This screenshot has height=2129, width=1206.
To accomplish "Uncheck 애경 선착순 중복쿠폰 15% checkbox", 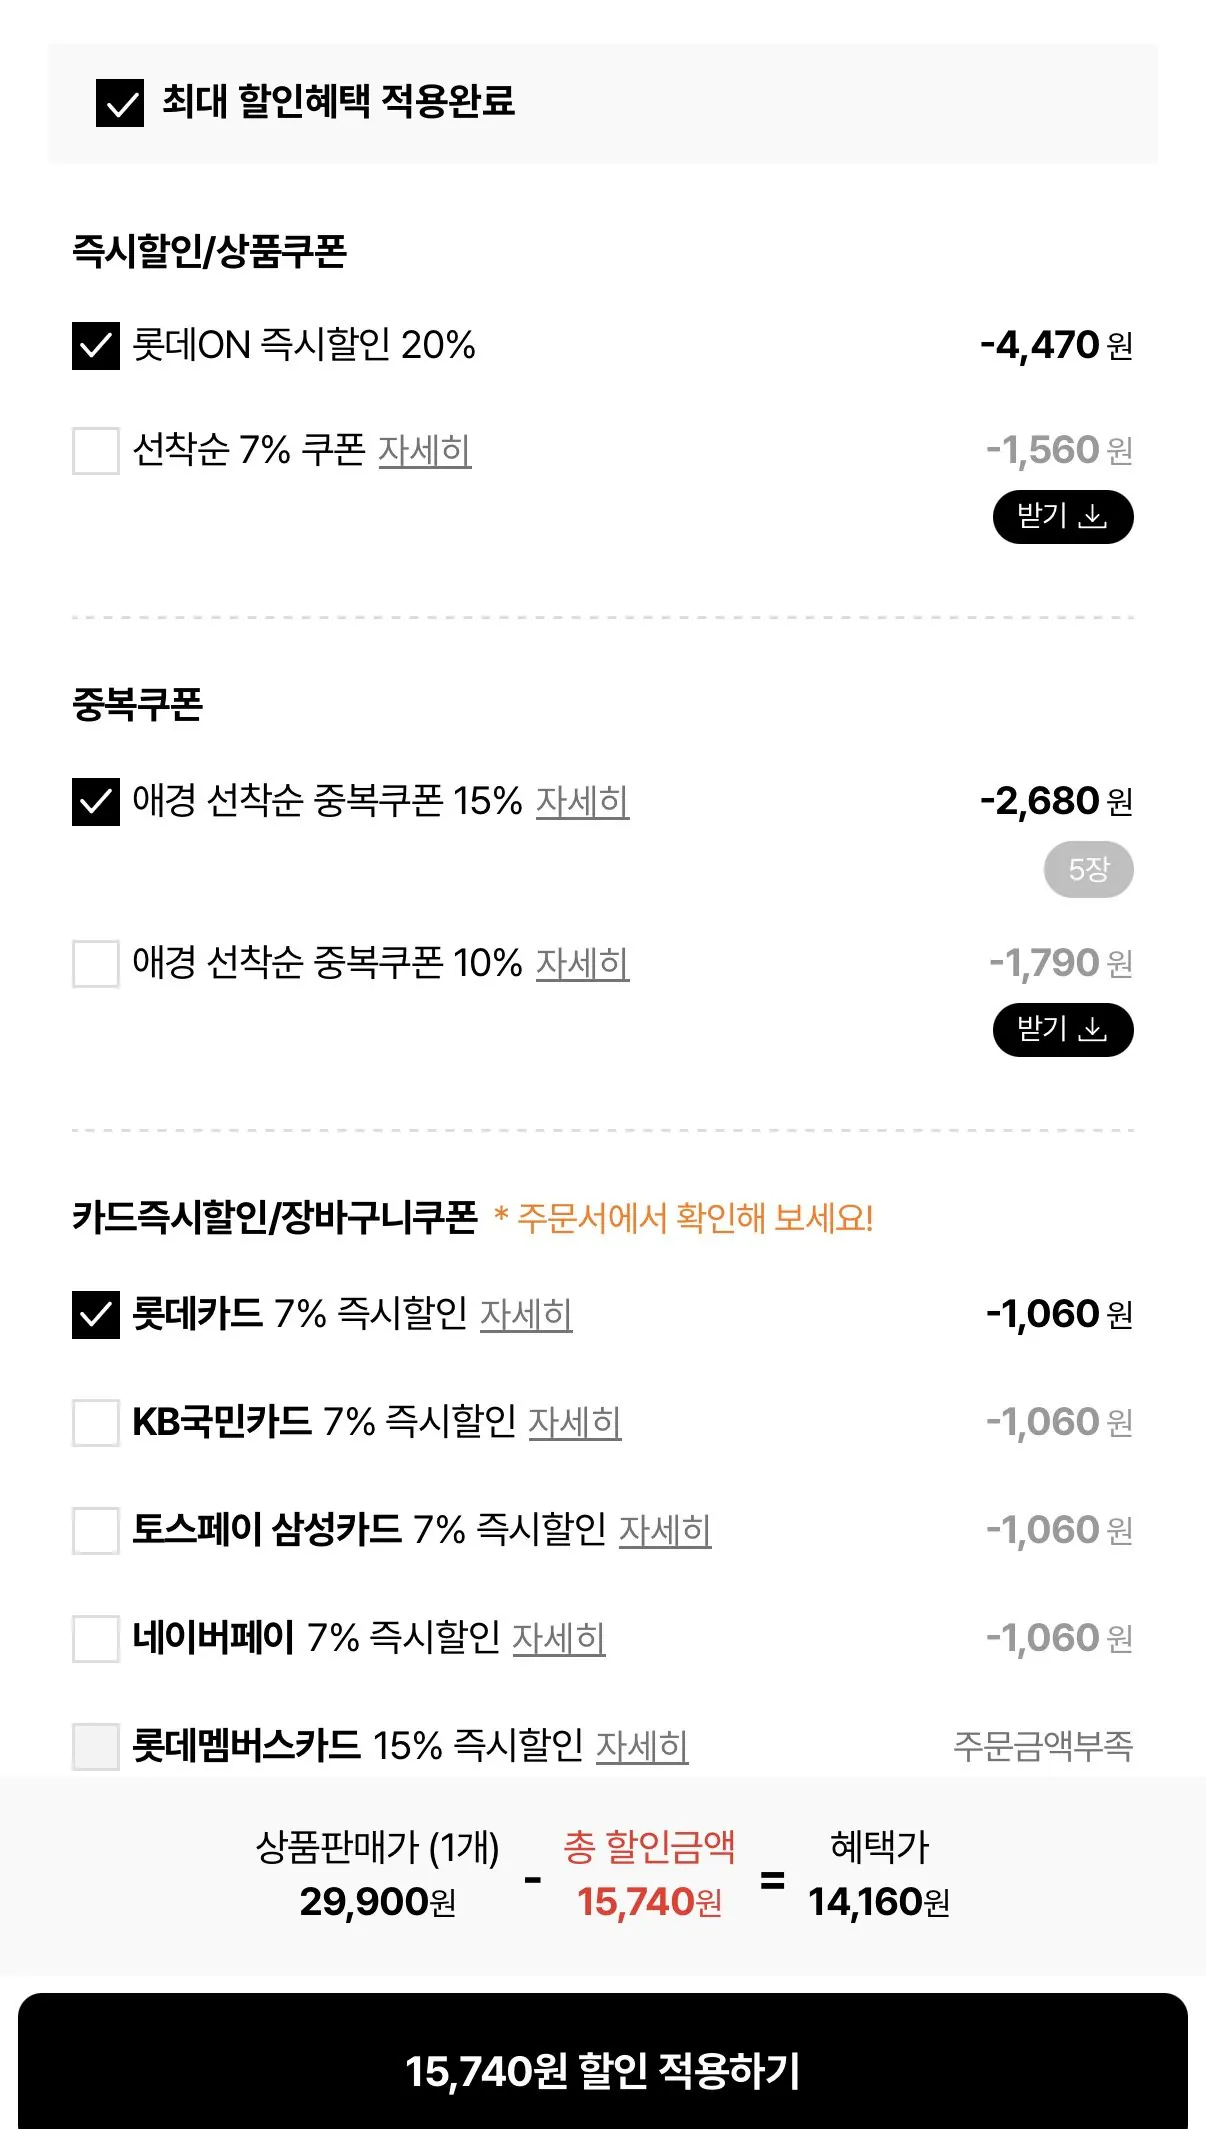I will point(96,802).
